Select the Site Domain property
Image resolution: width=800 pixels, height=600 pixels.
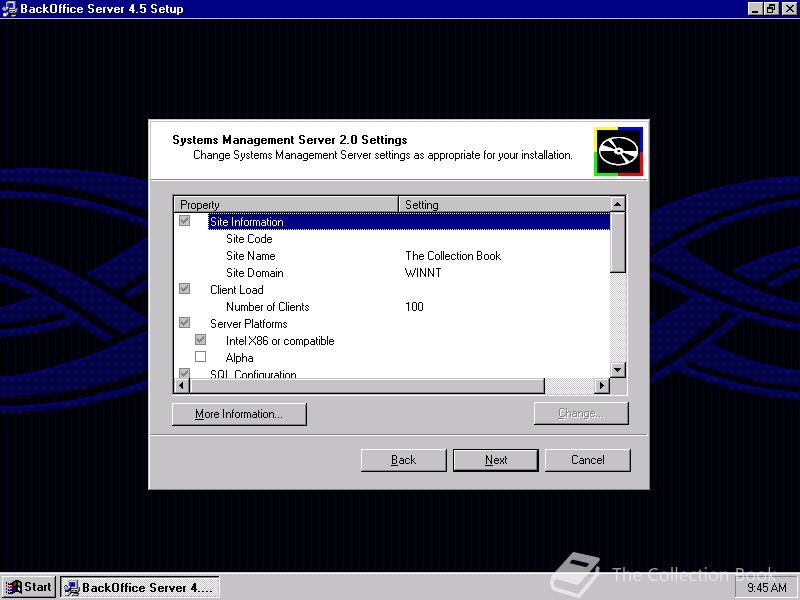pyautogui.click(x=255, y=273)
